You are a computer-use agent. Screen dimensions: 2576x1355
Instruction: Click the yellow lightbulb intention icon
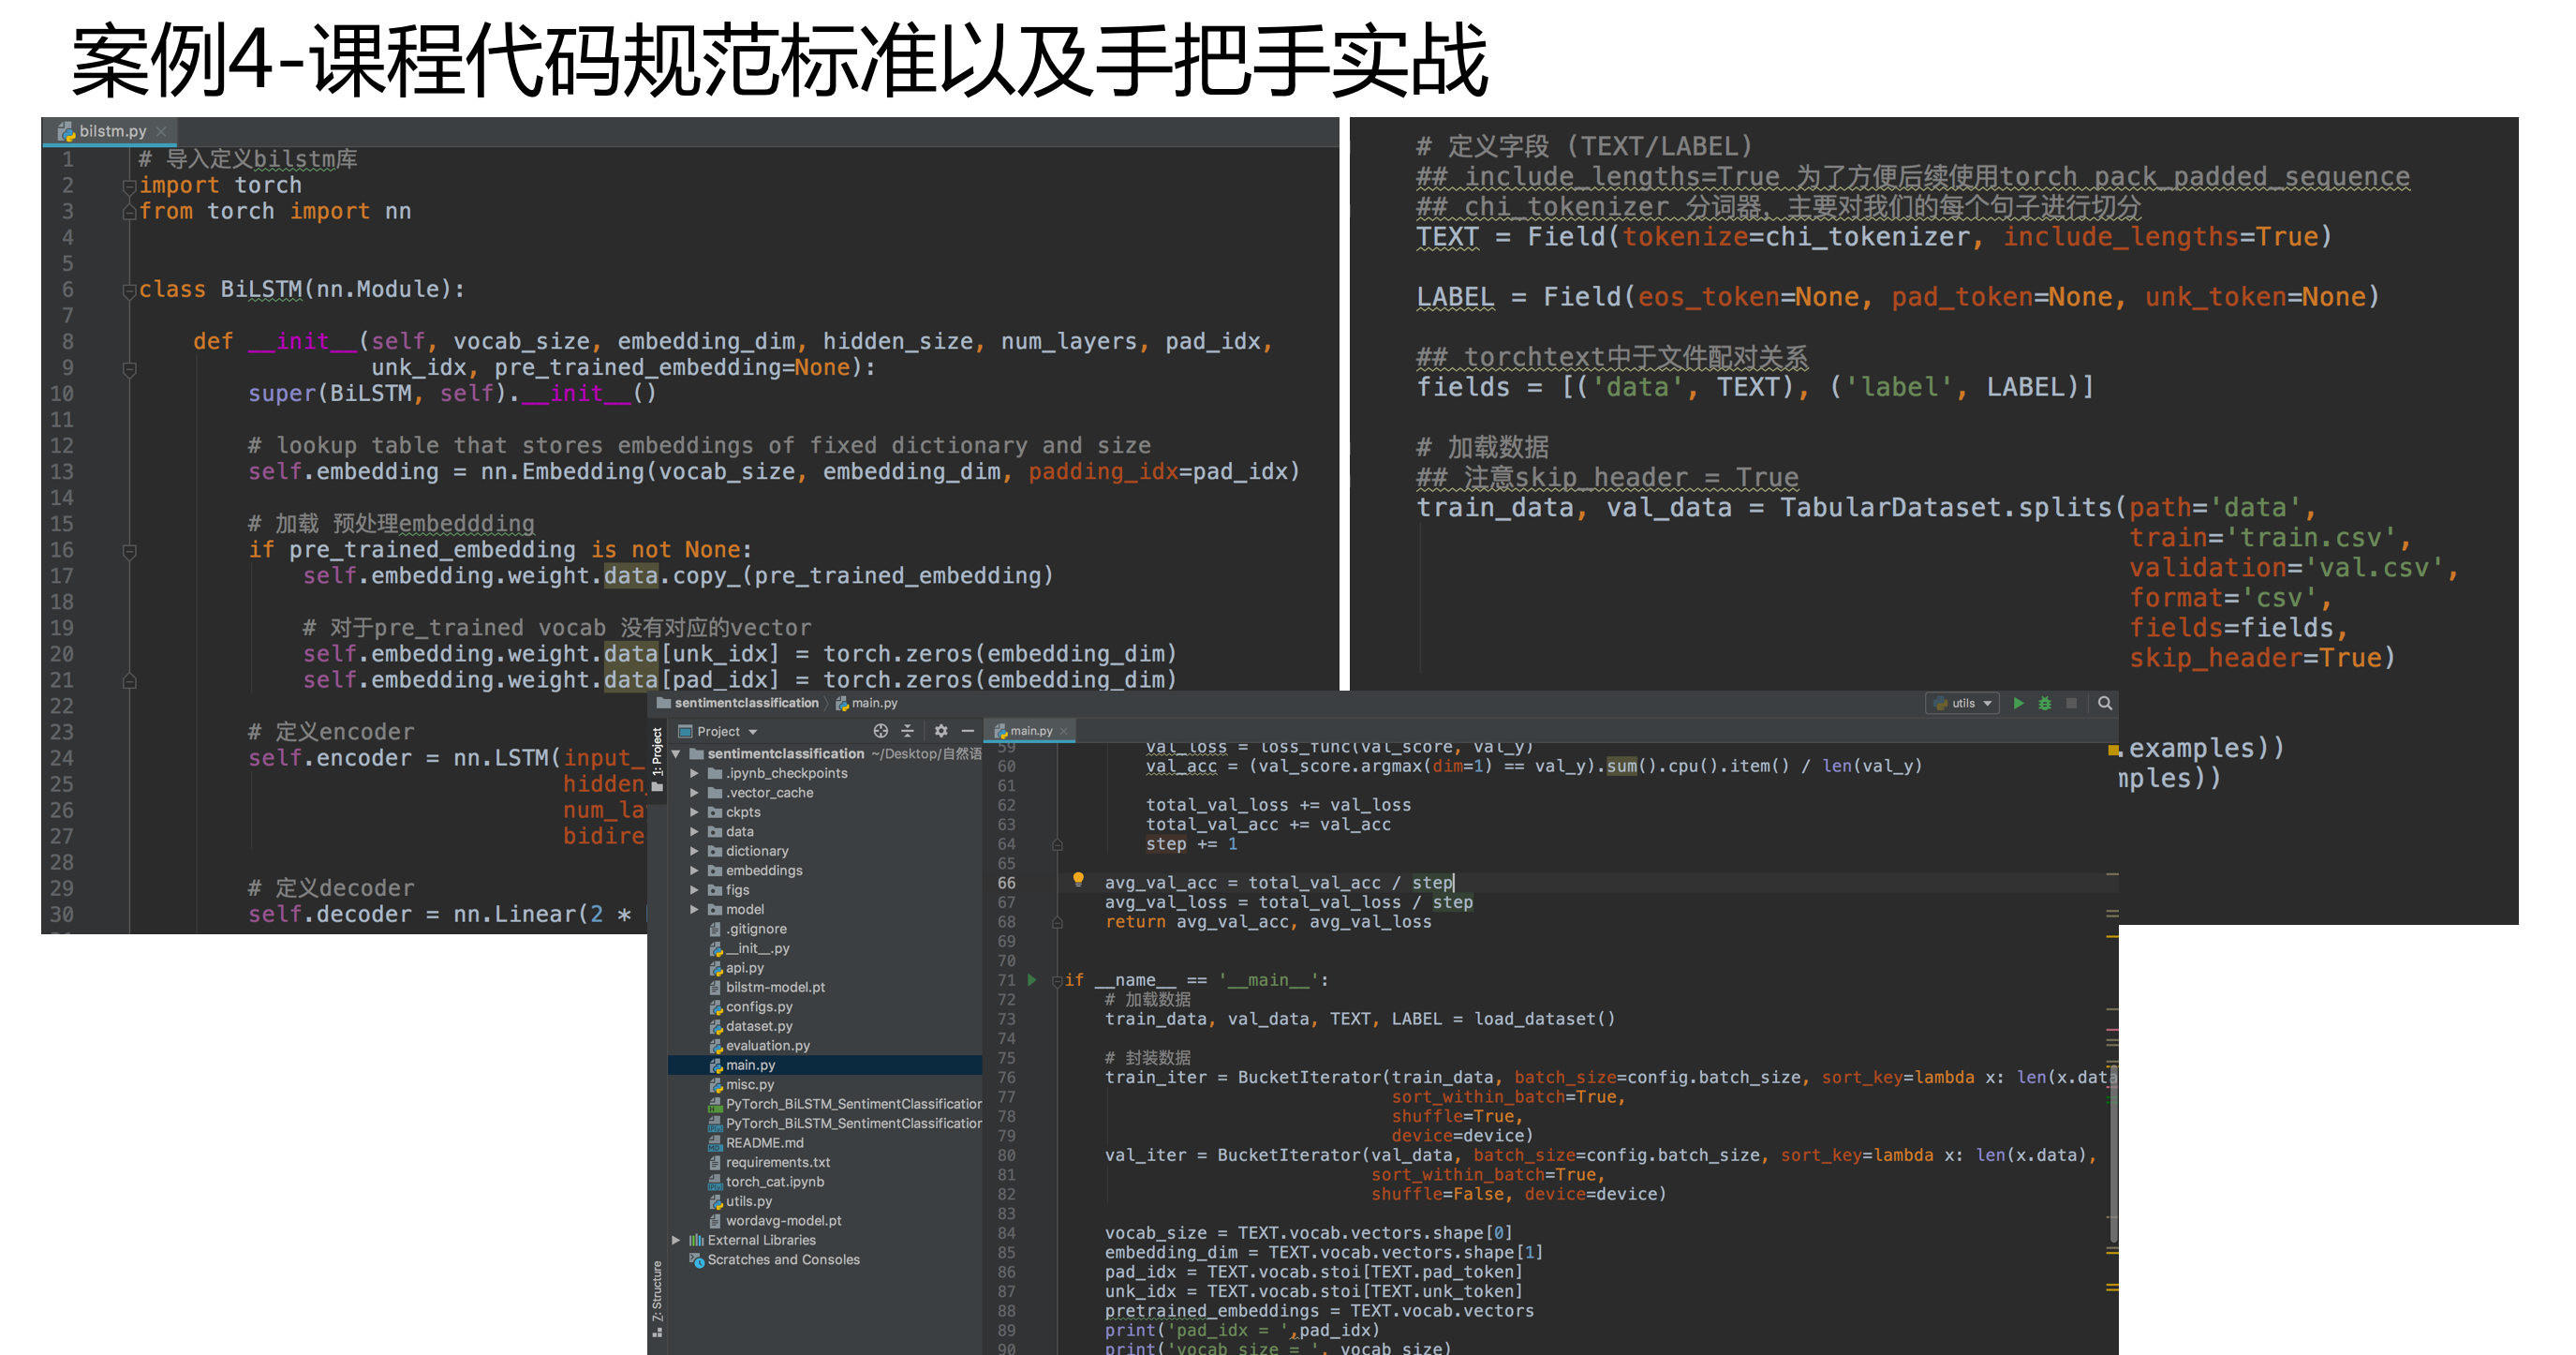pyautogui.click(x=1078, y=879)
